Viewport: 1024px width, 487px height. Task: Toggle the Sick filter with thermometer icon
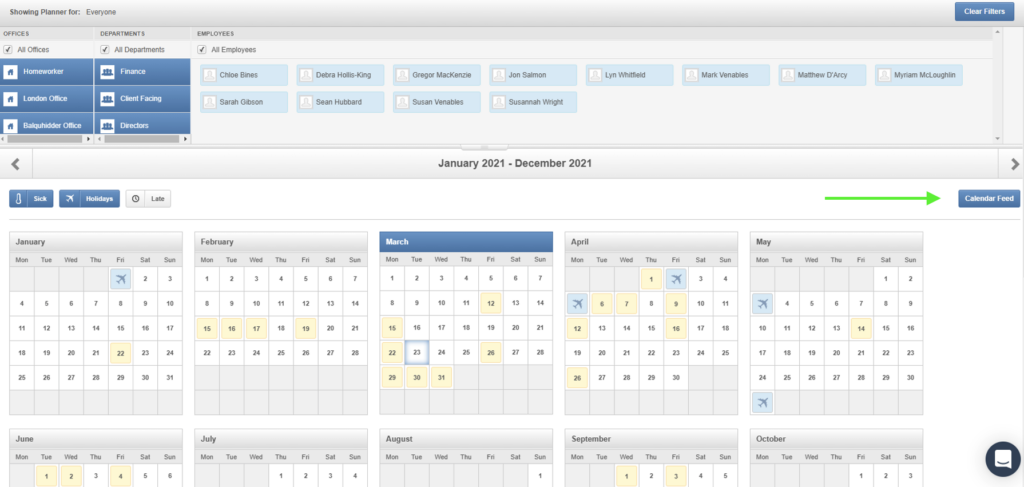pyautogui.click(x=31, y=199)
